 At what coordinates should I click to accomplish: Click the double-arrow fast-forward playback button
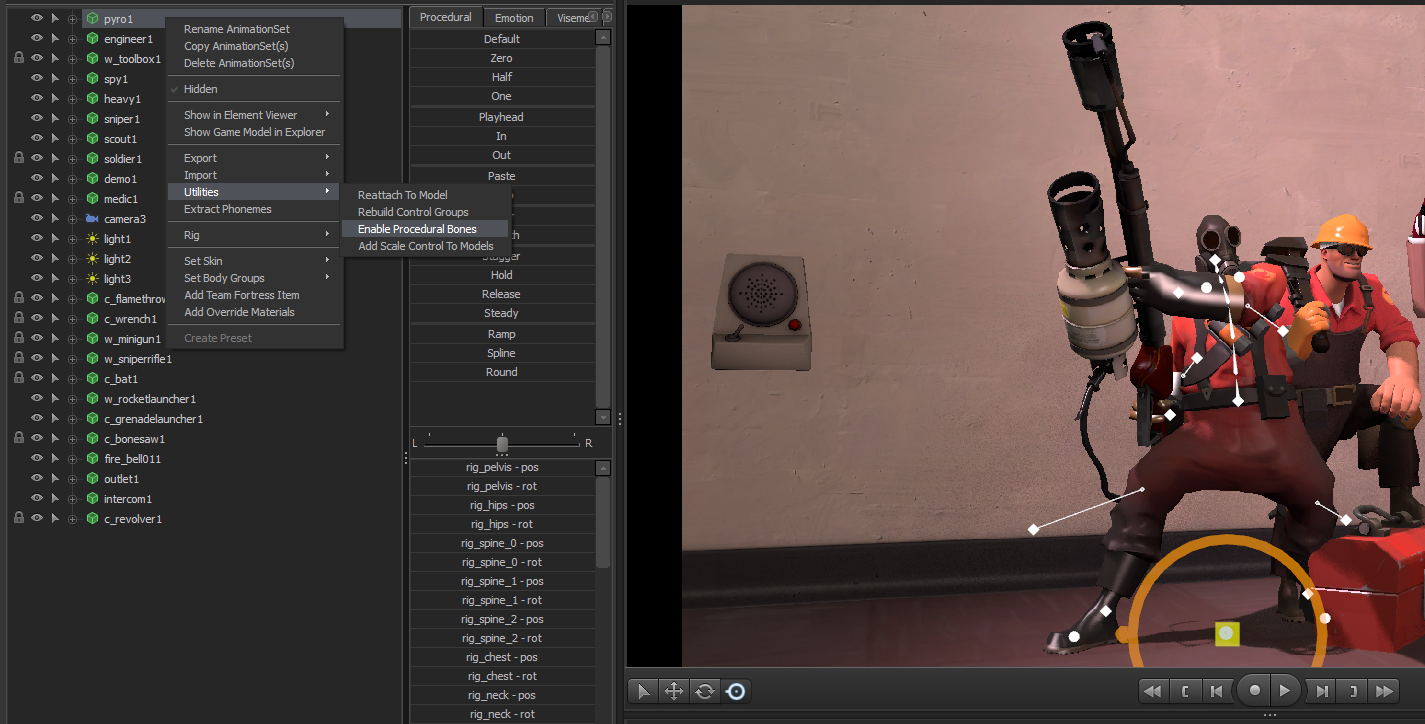(1384, 691)
